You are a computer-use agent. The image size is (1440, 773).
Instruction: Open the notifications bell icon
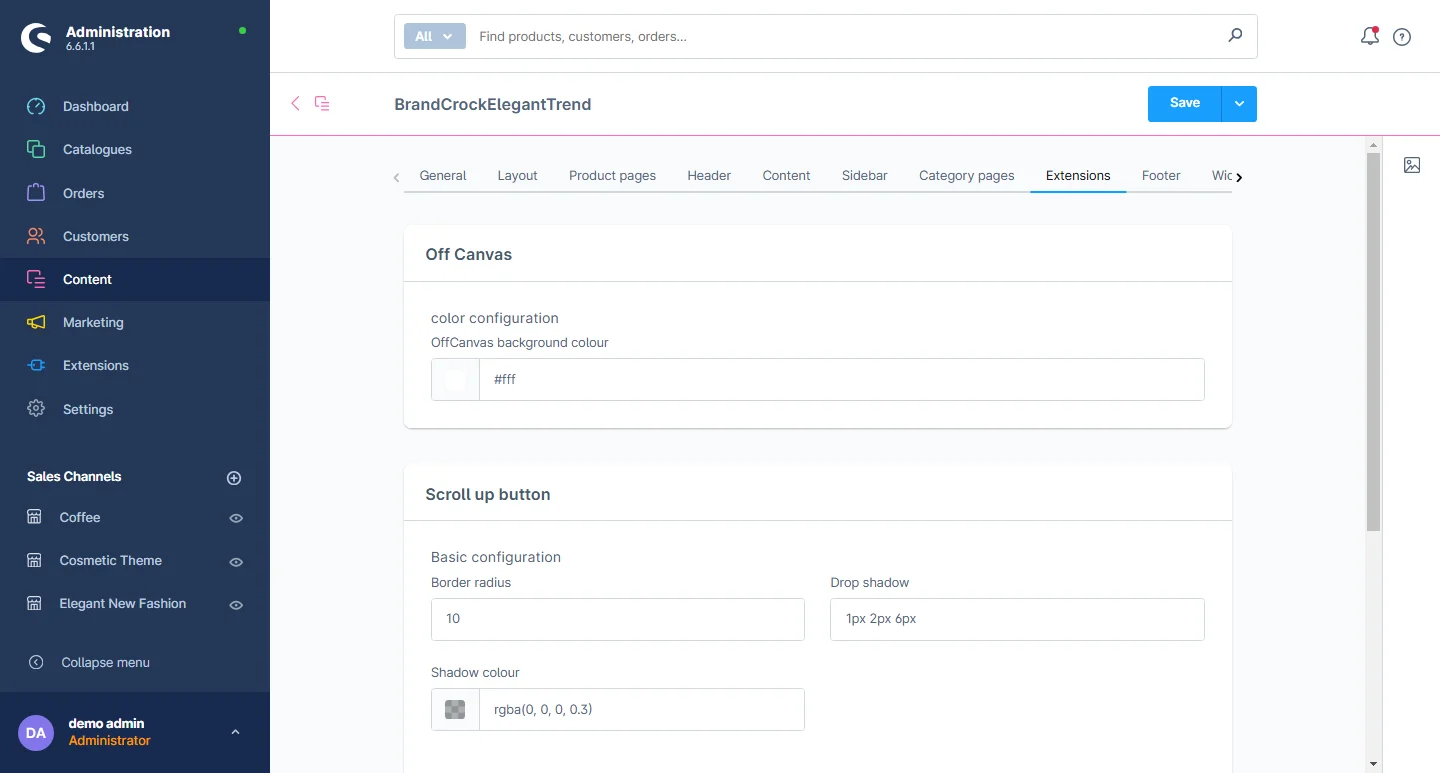pos(1369,37)
